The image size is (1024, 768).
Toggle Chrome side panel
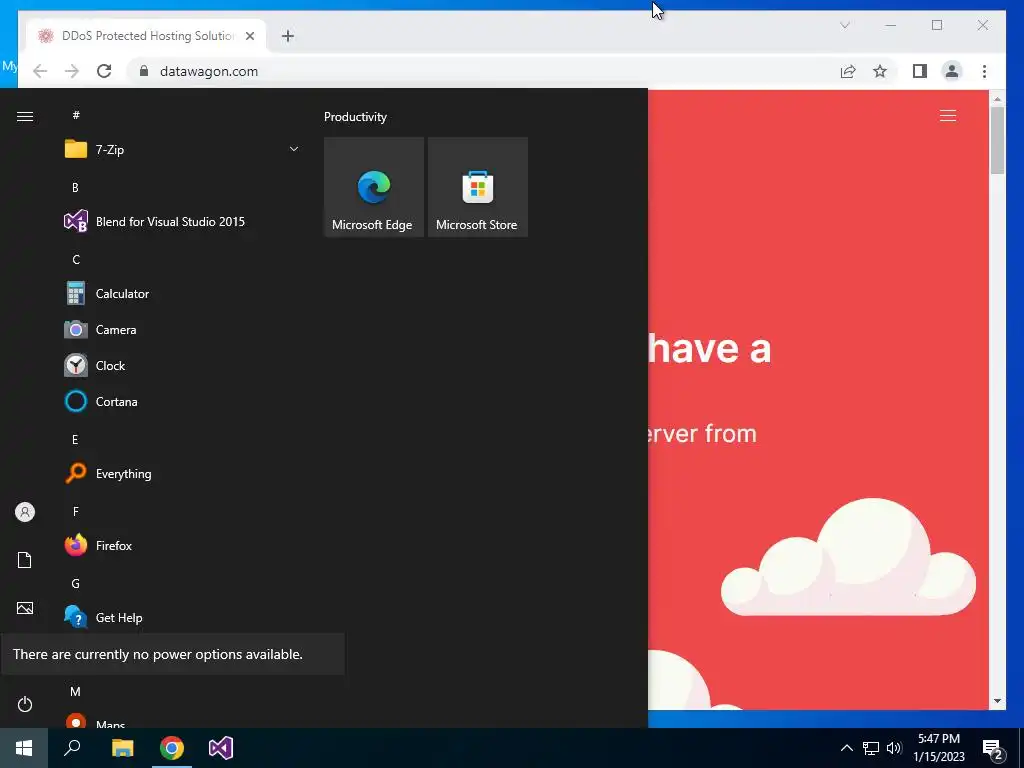(920, 71)
